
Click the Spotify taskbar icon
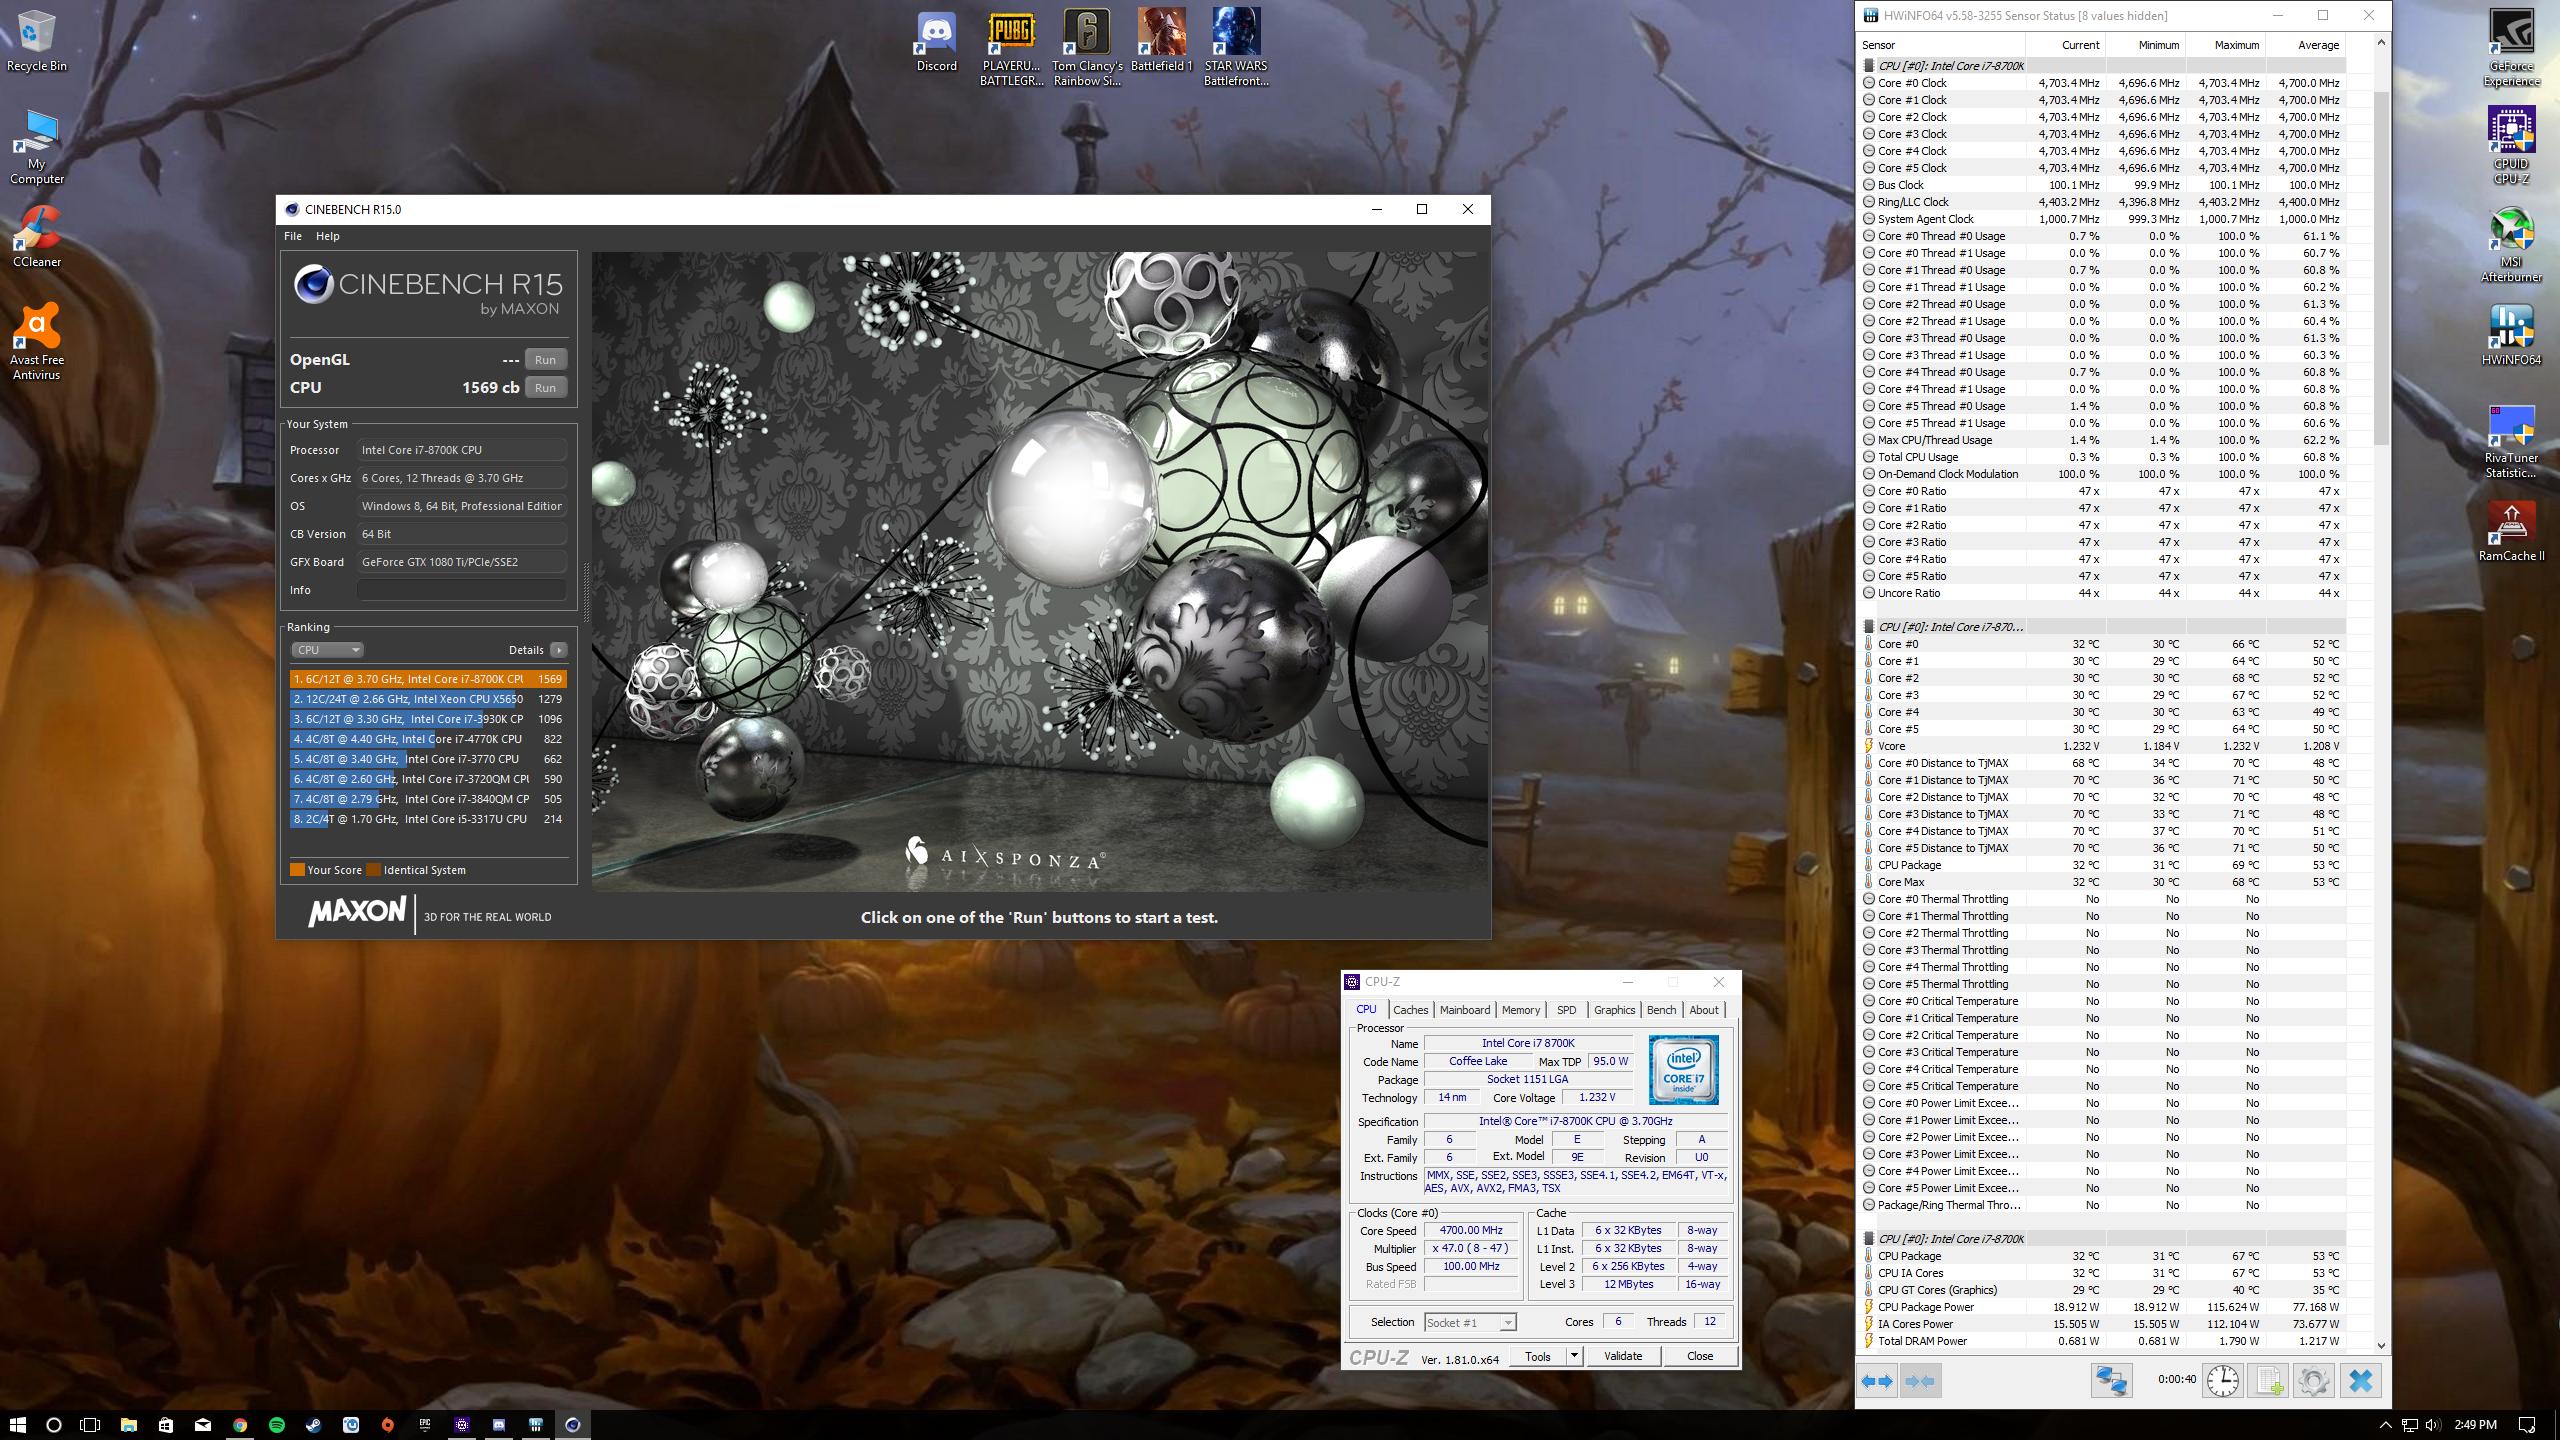(x=277, y=1424)
